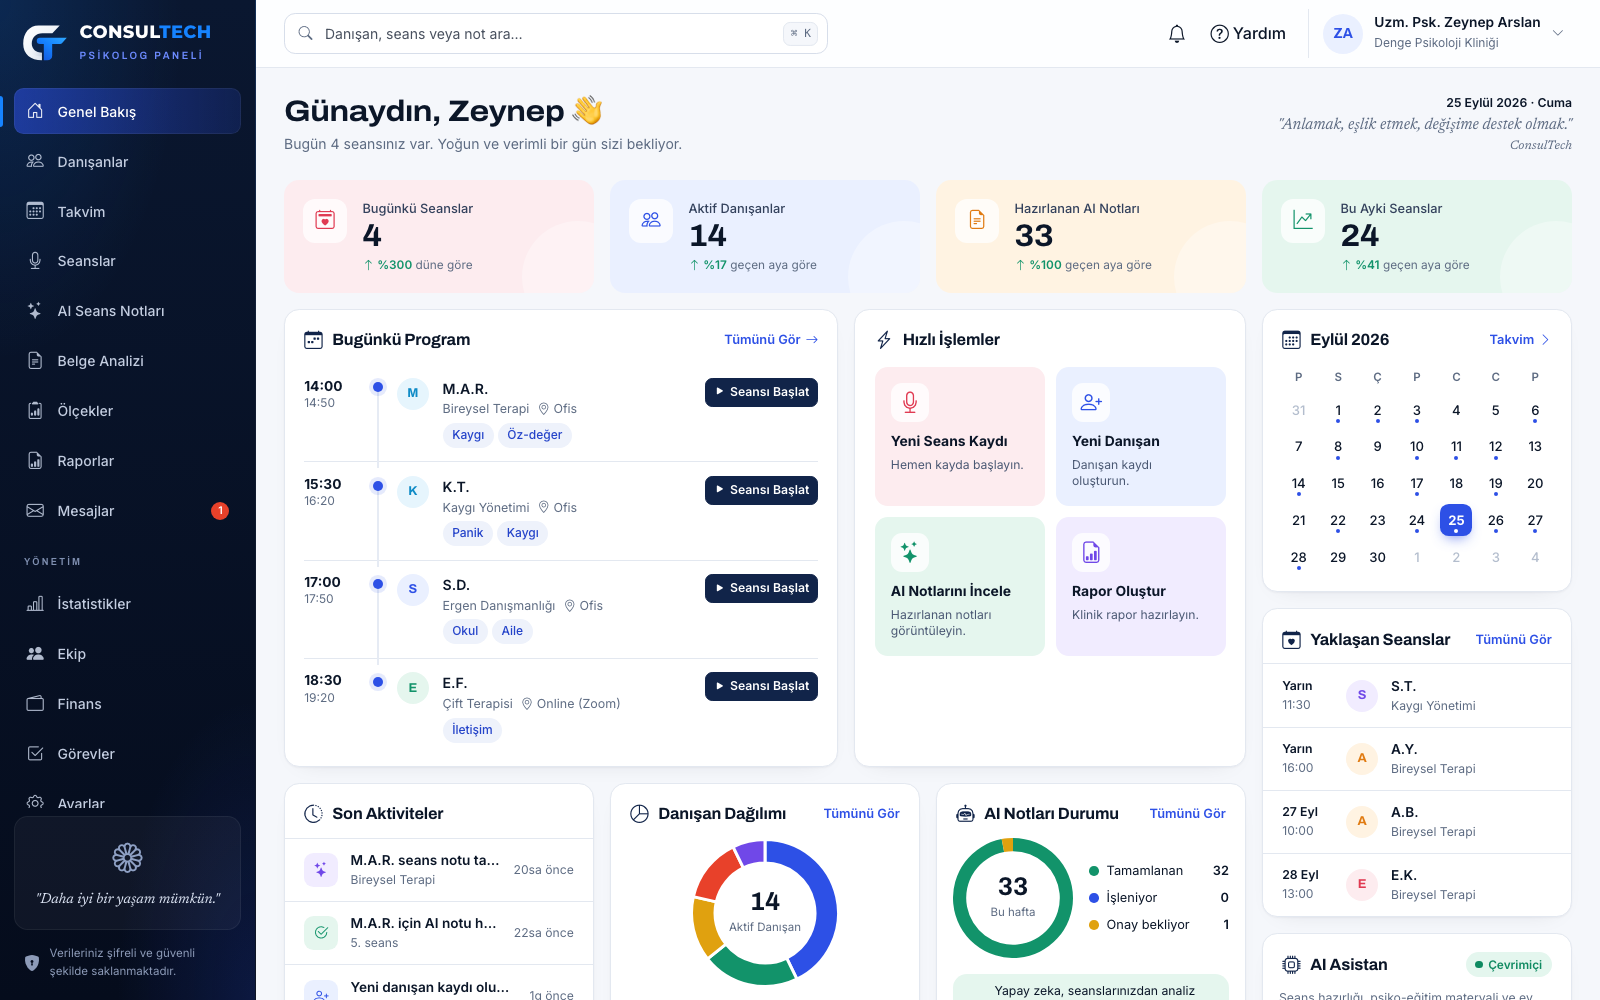This screenshot has width=1600, height=1000.
Task: Click the Öz-değer tag on M.A.R.
Action: point(534,435)
